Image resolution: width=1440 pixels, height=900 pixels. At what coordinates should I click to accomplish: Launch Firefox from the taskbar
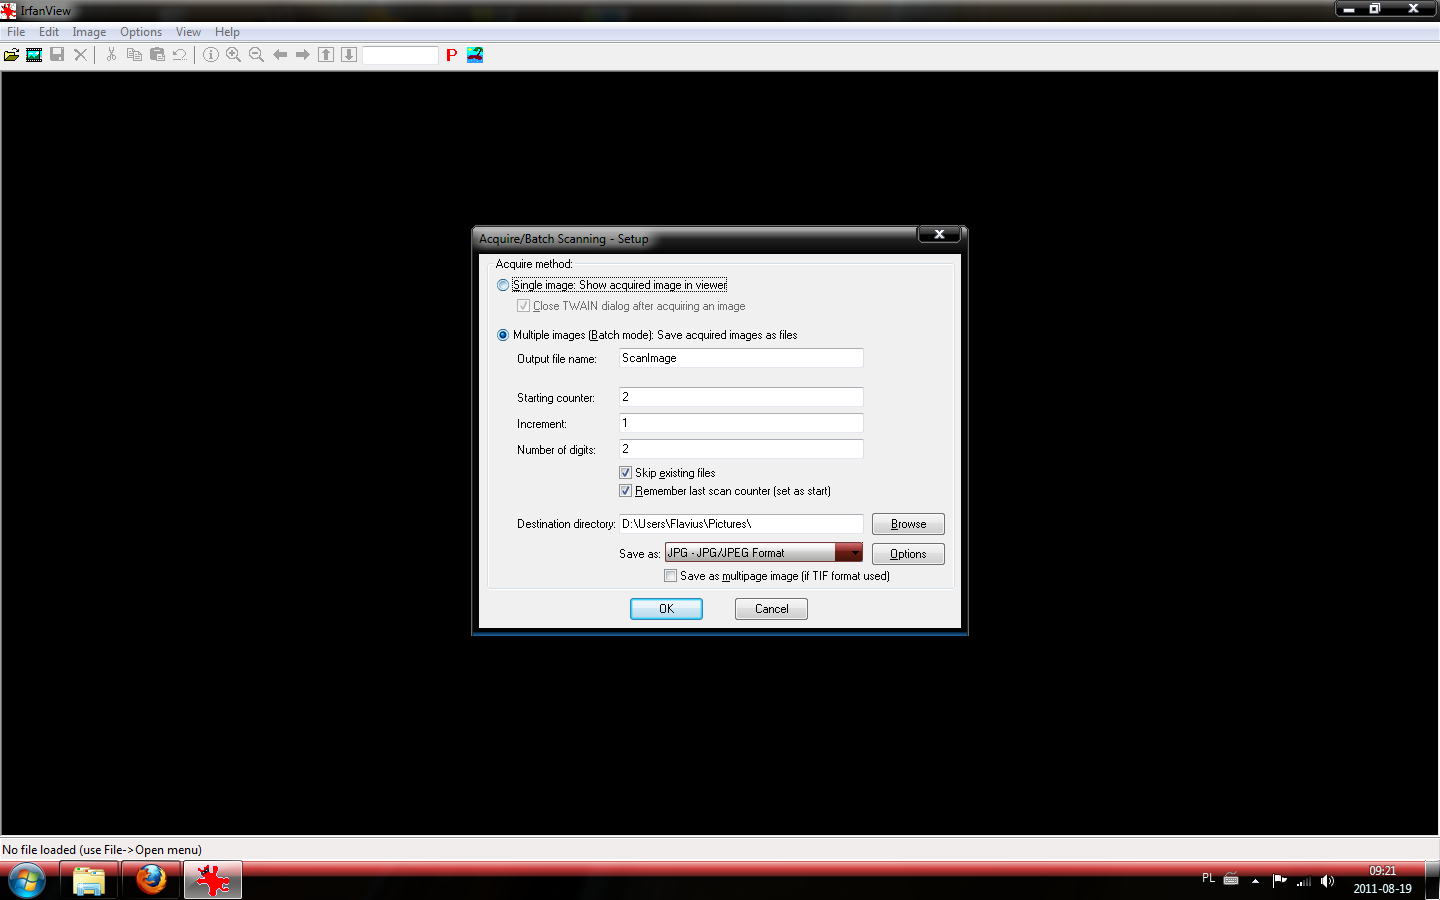pos(151,881)
